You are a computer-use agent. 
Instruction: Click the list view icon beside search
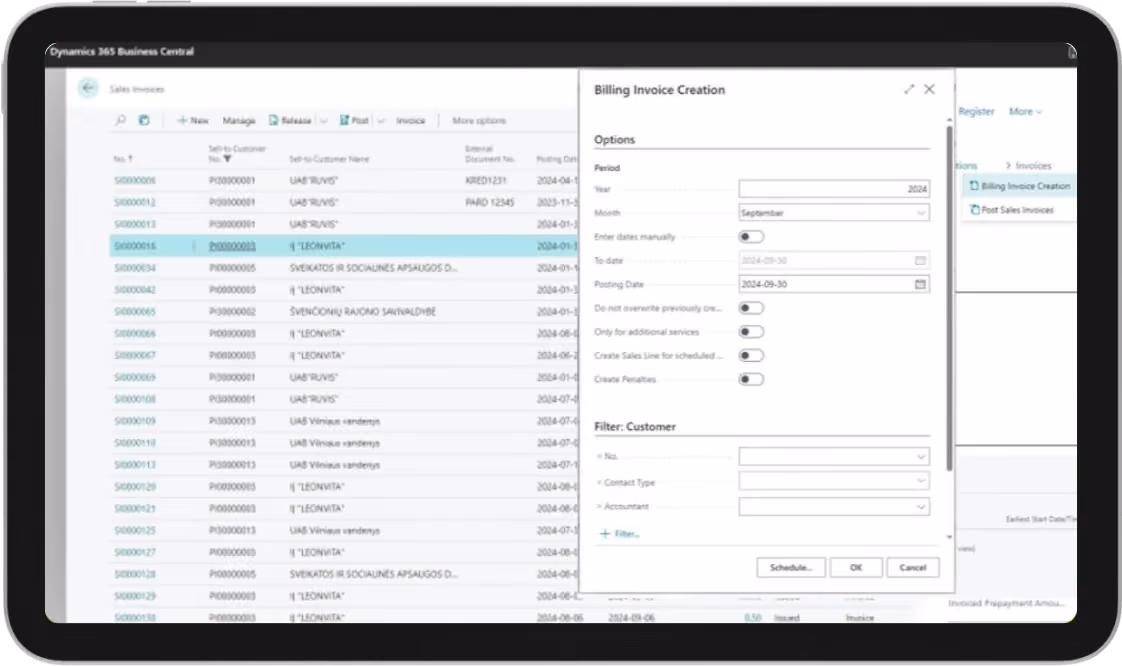[144, 120]
